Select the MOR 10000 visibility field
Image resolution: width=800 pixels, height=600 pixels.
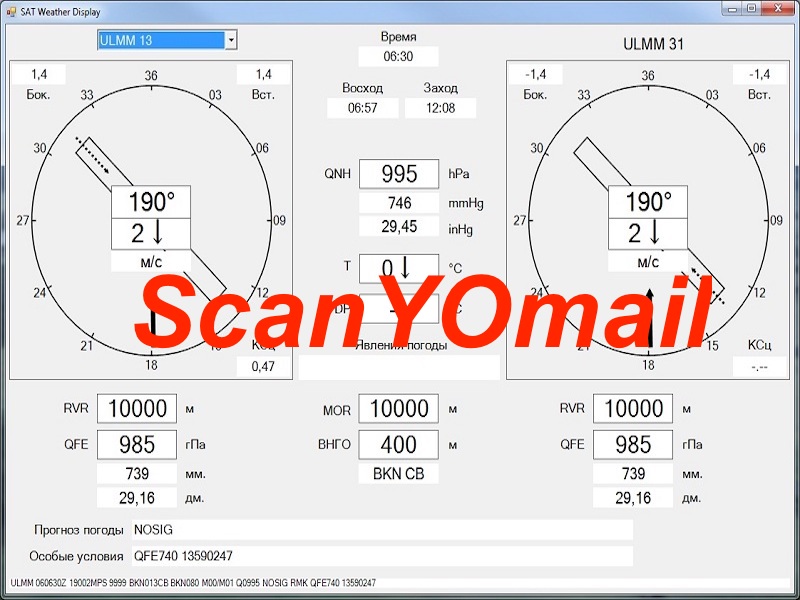click(x=398, y=409)
